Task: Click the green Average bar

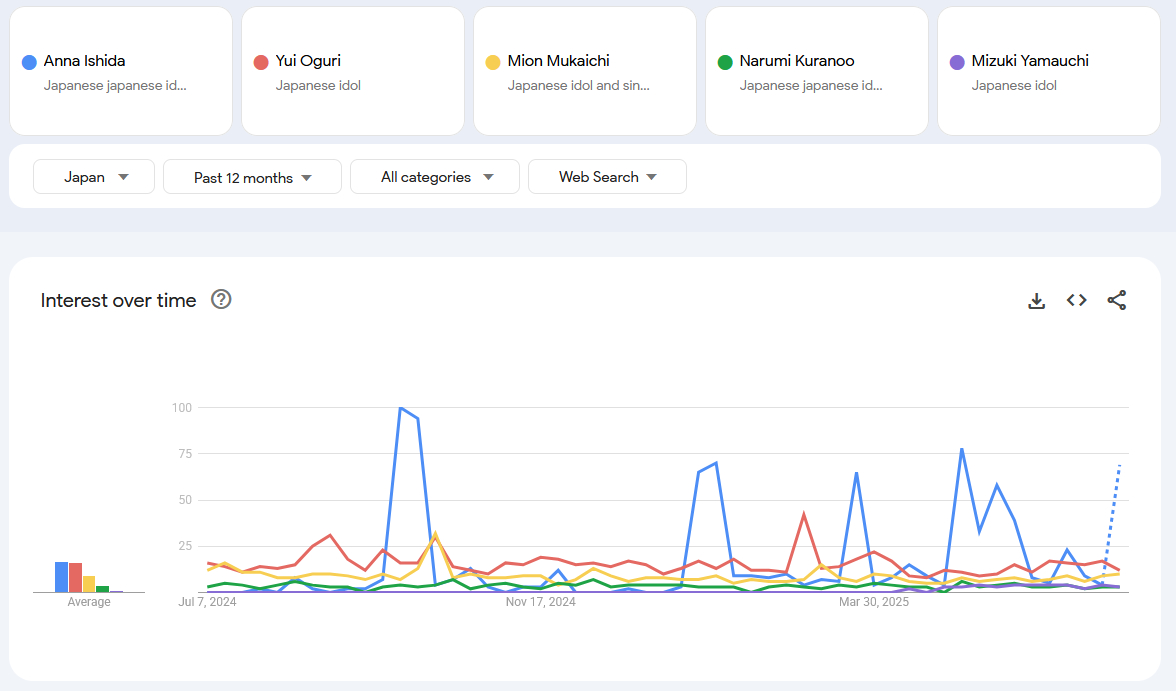Action: tap(103, 589)
